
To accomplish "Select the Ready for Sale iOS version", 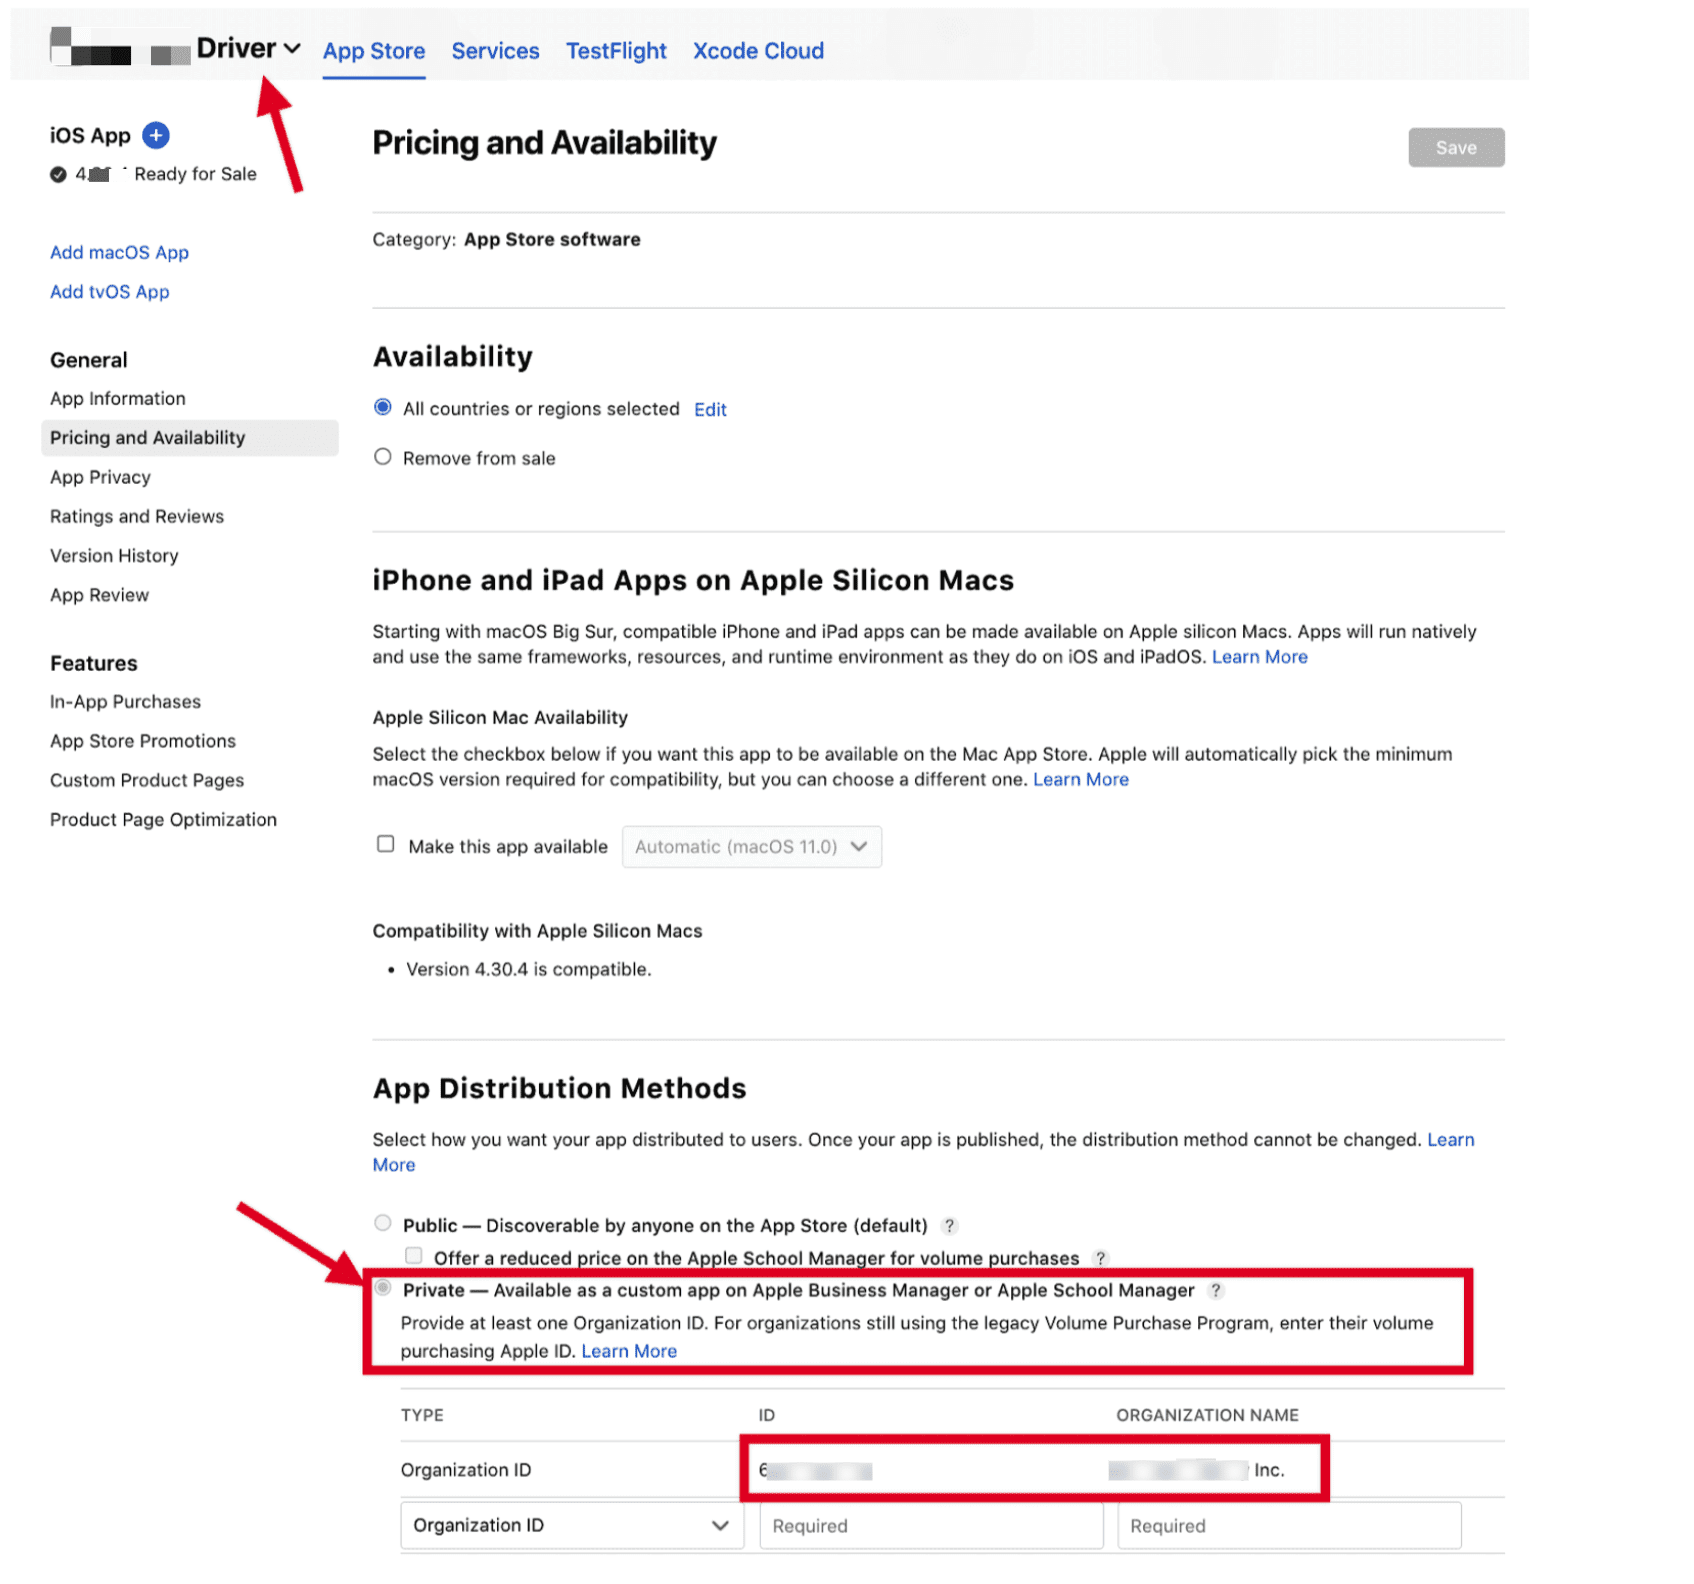I will 154,174.
